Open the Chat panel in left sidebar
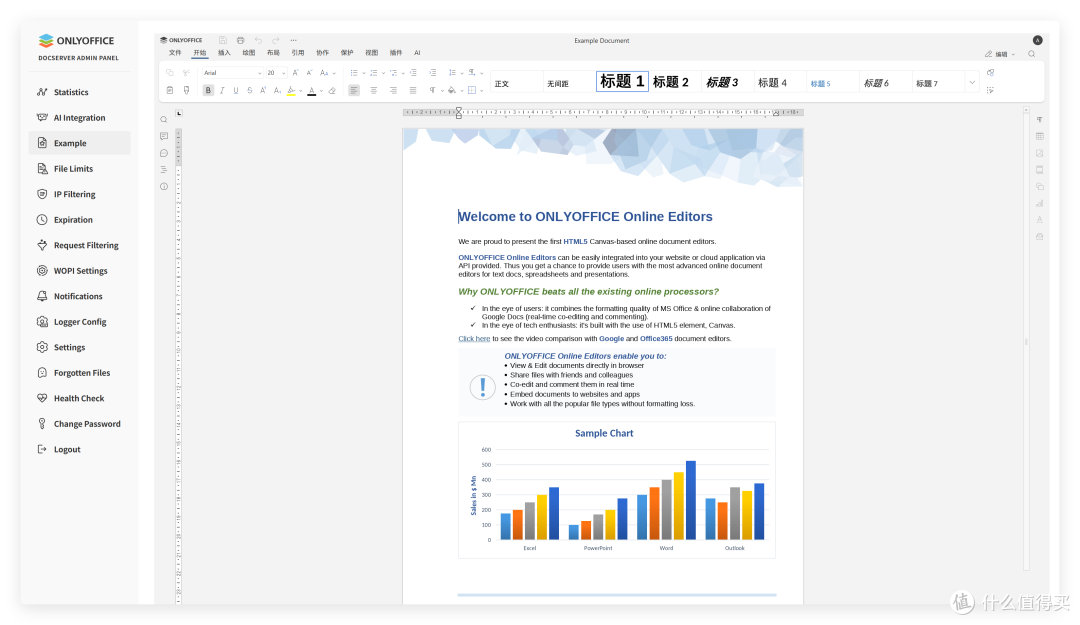 164,153
